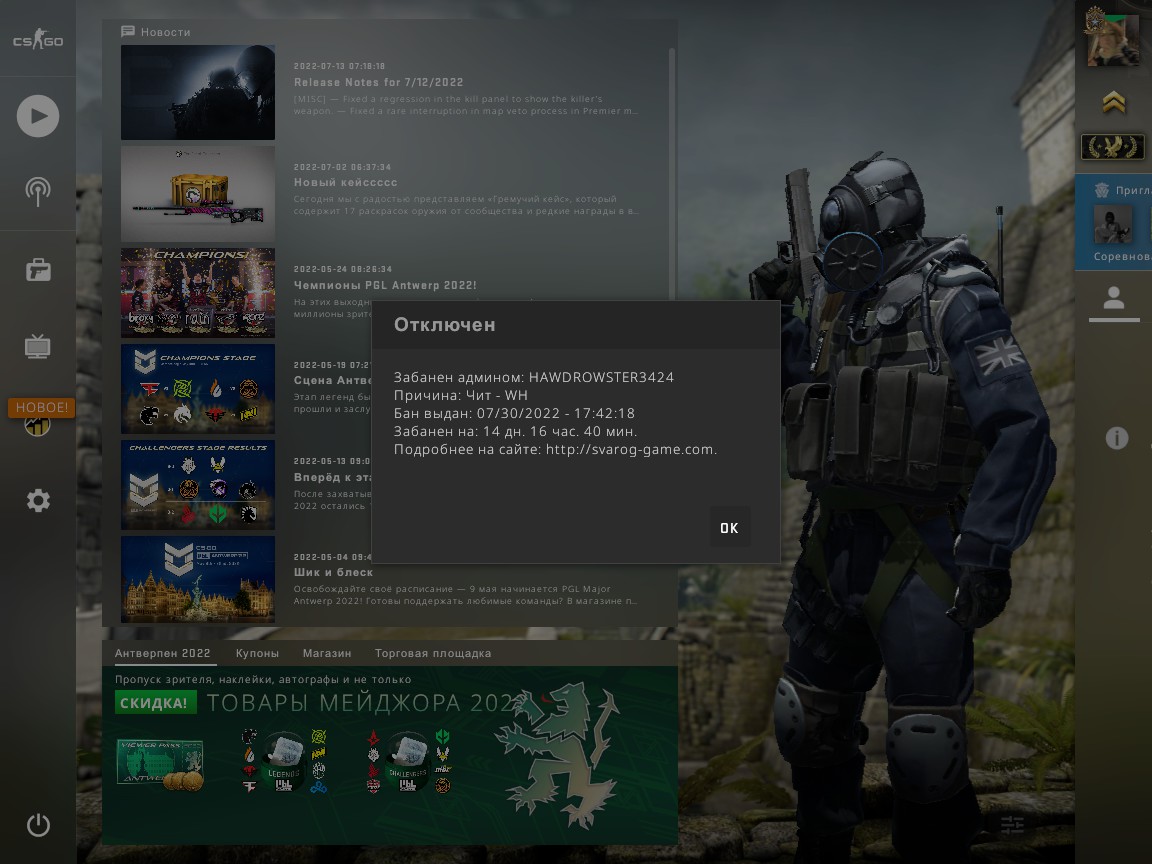Open the sliders loadout icon bottom right
This screenshot has height=864, width=1152.
[x=1012, y=824]
